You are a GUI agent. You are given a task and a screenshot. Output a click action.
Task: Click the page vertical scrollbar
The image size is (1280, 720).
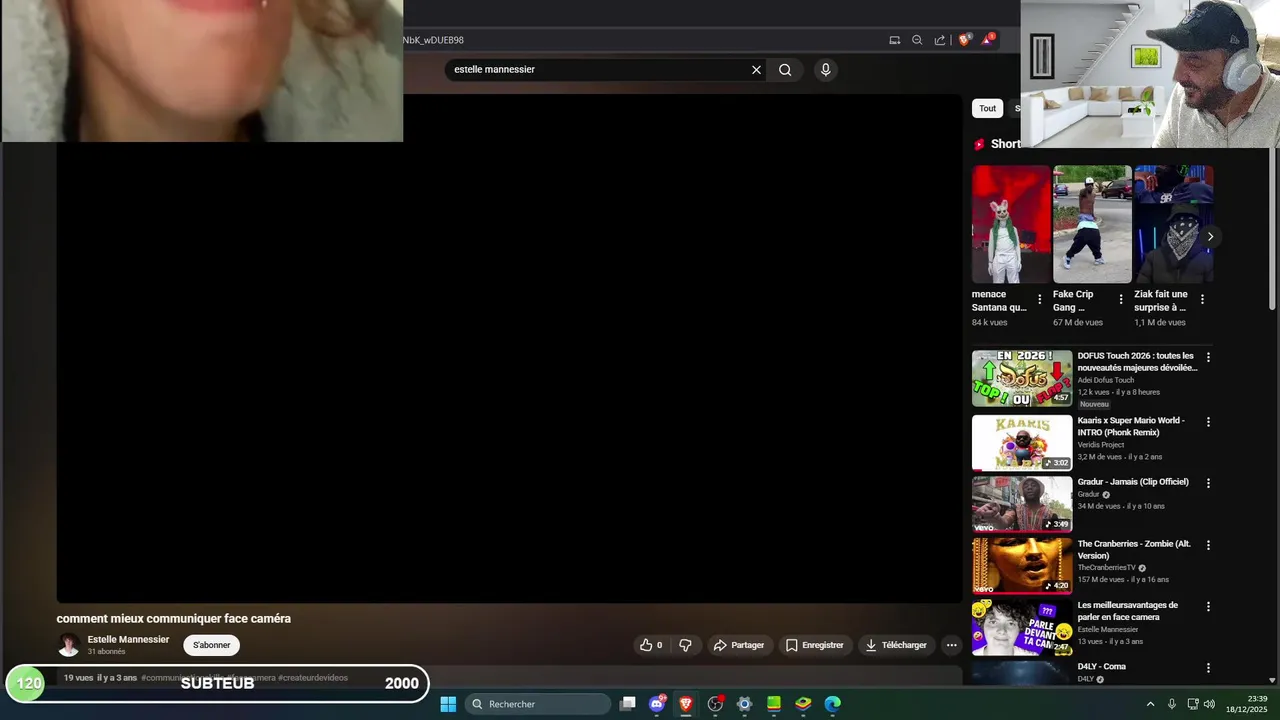1273,230
